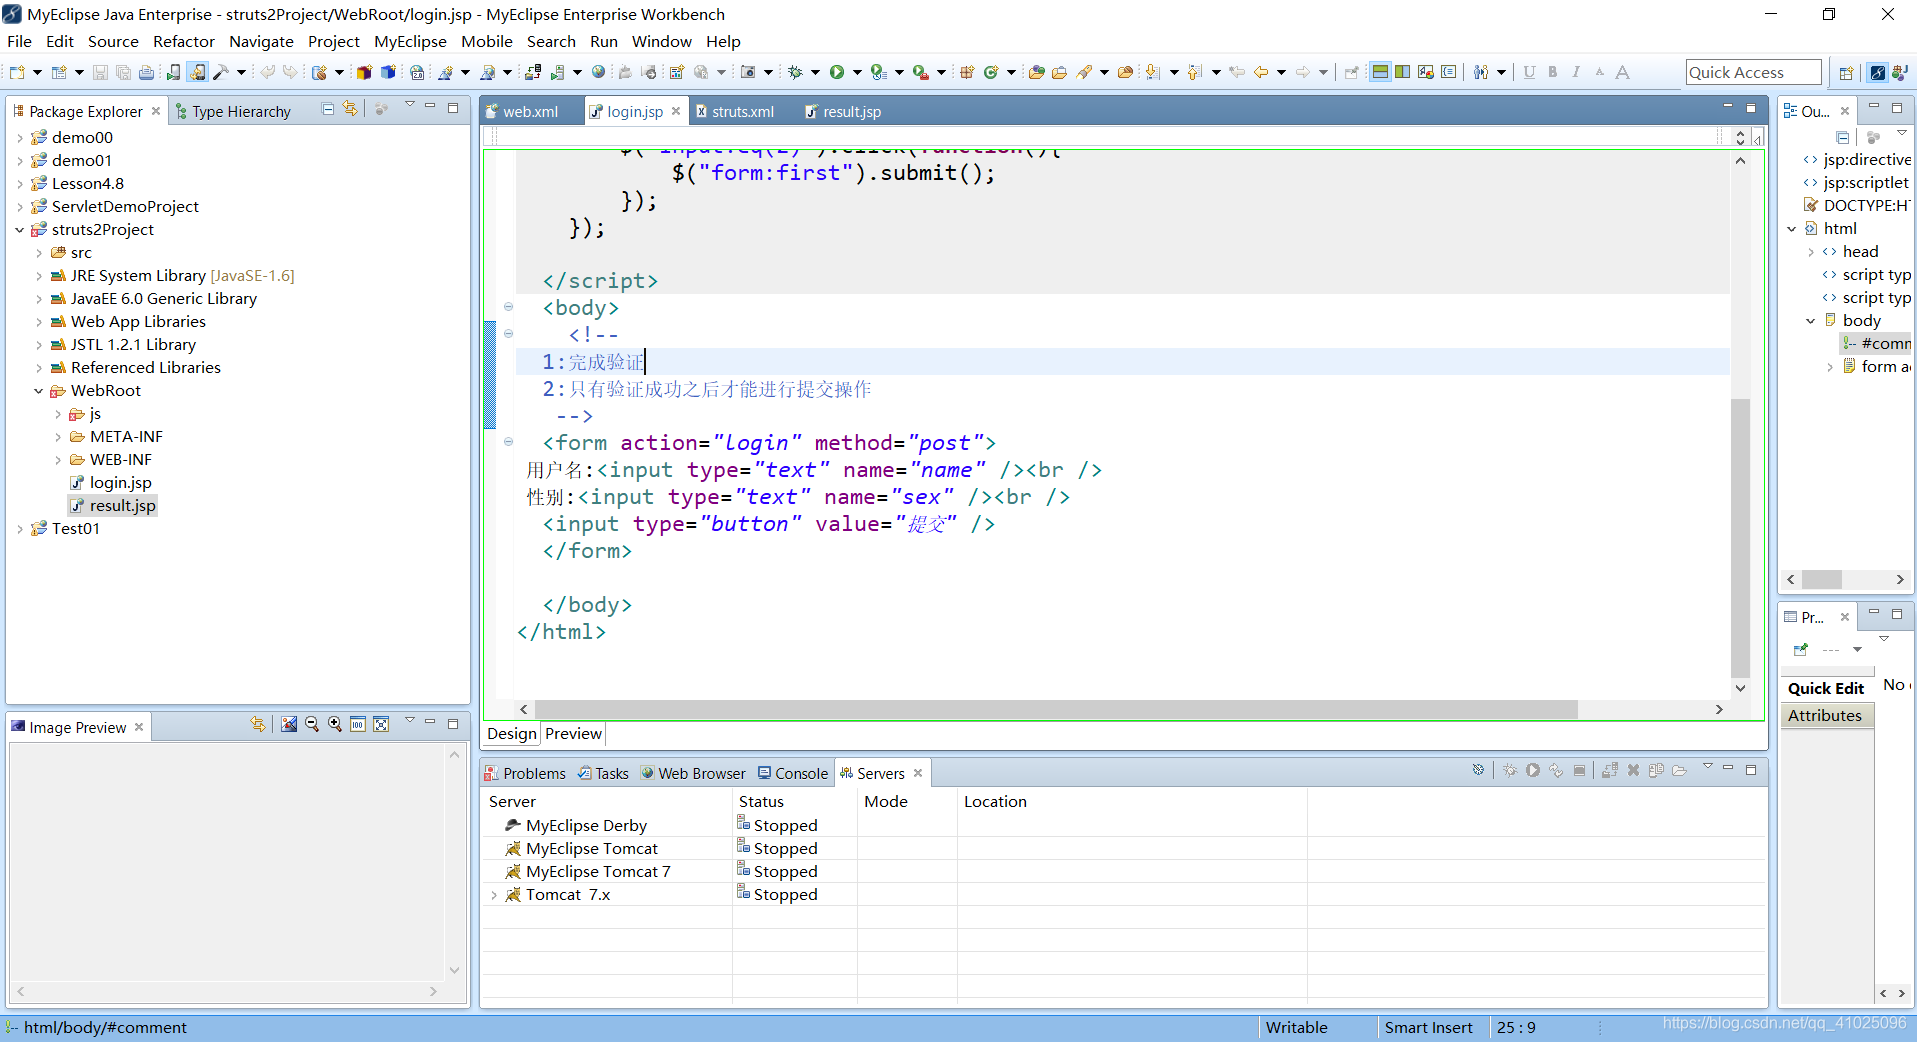Toggle horizontal split-pane editor layout button
The width and height of the screenshot is (1917, 1042).
click(1380, 72)
